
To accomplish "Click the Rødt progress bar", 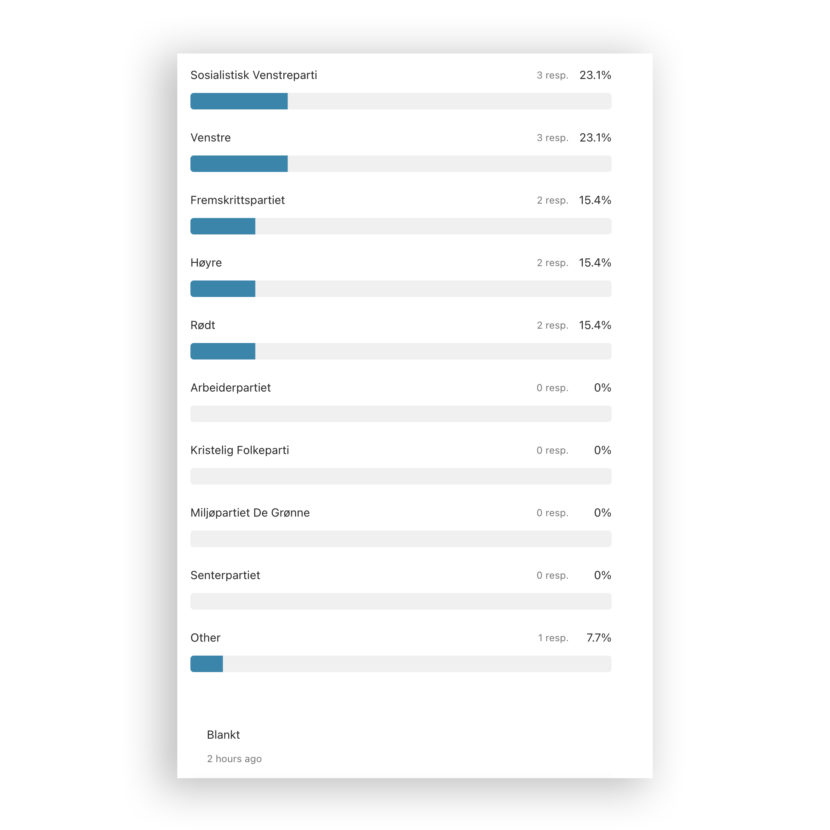I will click(x=400, y=351).
